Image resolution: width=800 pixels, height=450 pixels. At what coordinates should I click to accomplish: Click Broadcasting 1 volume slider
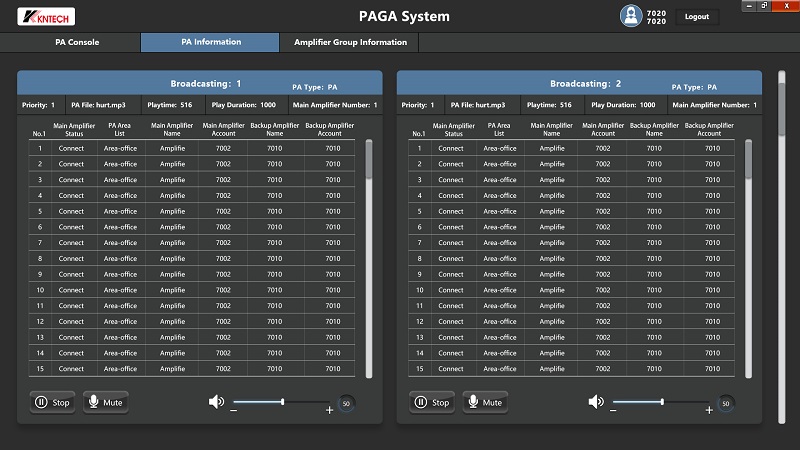(282, 402)
